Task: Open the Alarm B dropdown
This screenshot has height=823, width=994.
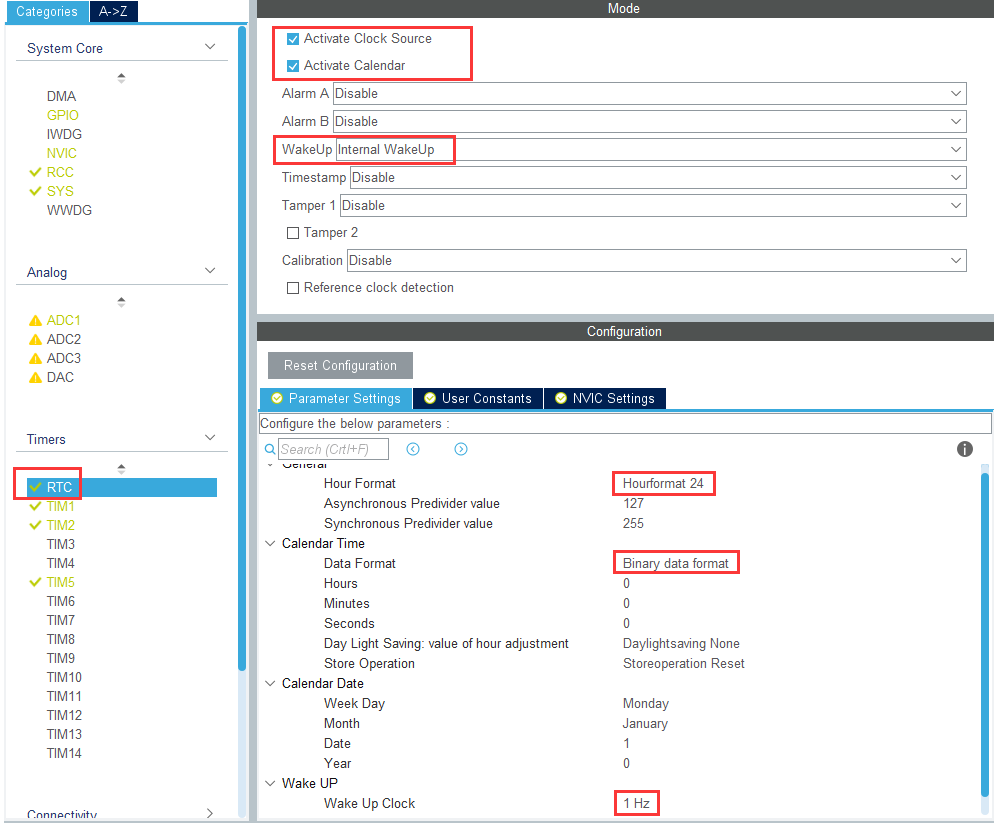Action: 650,122
